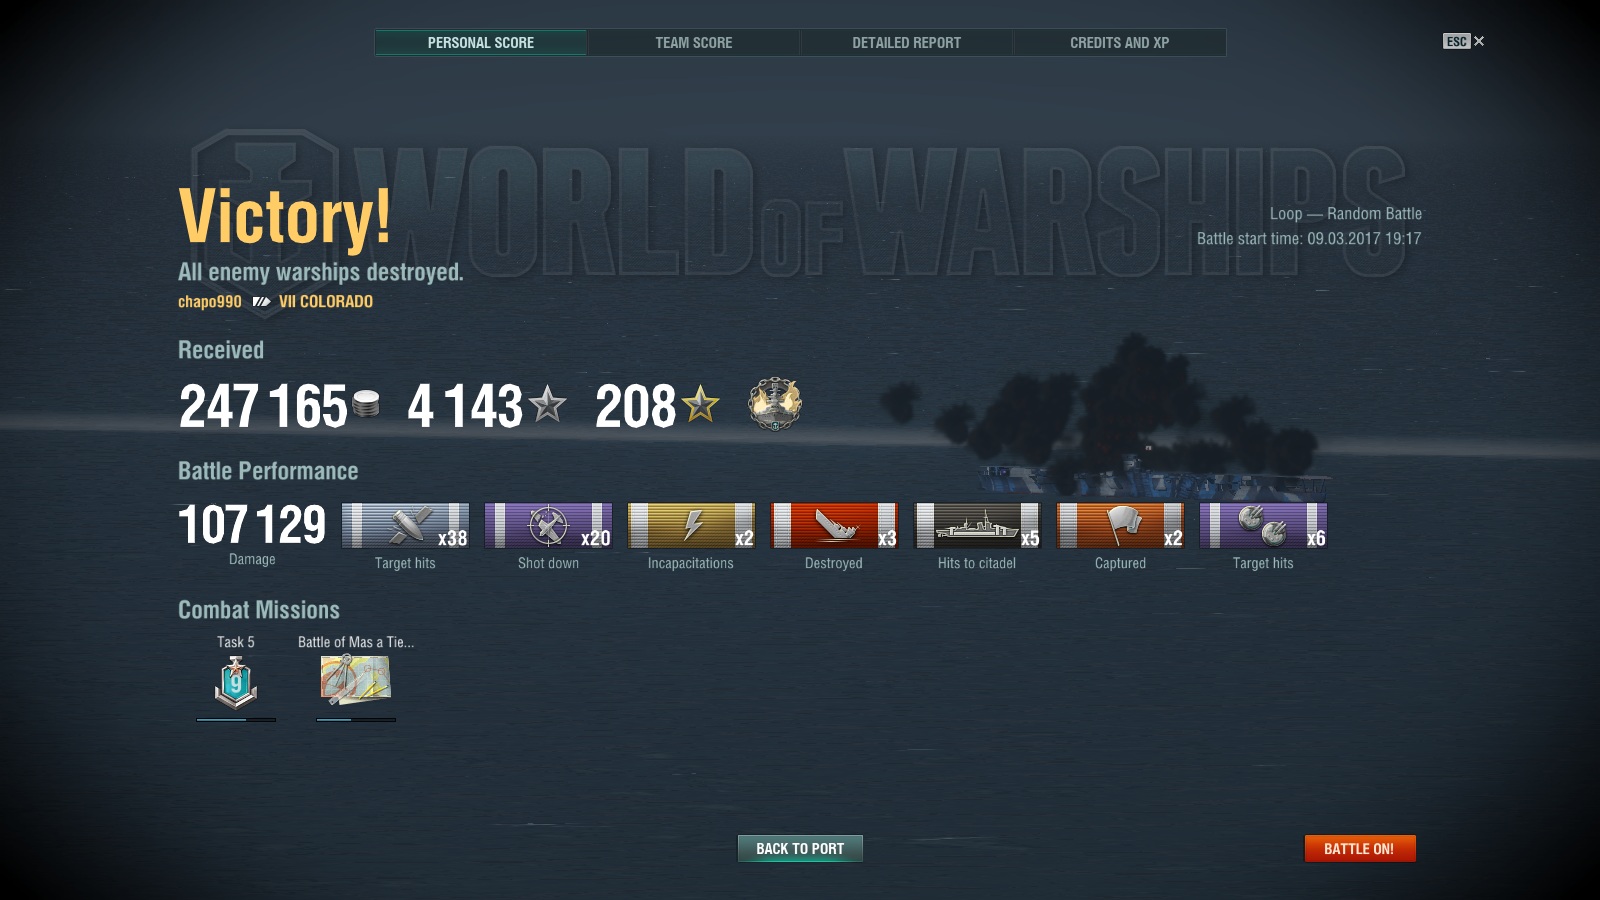This screenshot has width=1600, height=900.
Task: Open the Detailed Report tab
Action: [907, 43]
